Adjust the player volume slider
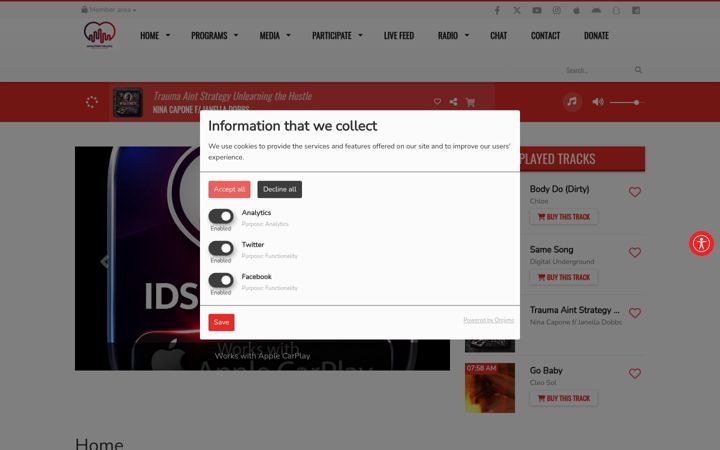 tap(625, 102)
